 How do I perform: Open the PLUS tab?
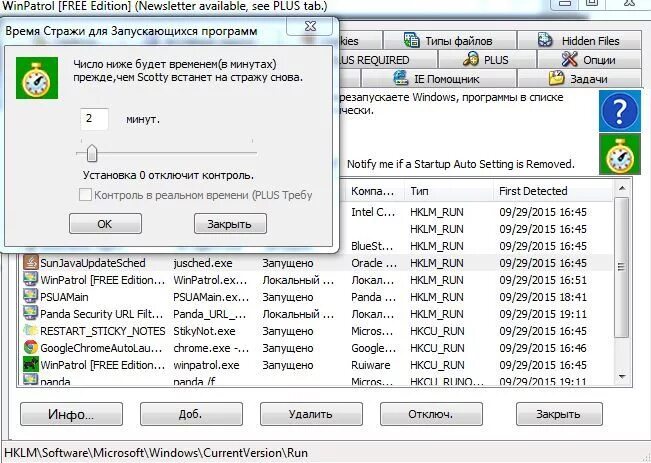[x=487, y=60]
